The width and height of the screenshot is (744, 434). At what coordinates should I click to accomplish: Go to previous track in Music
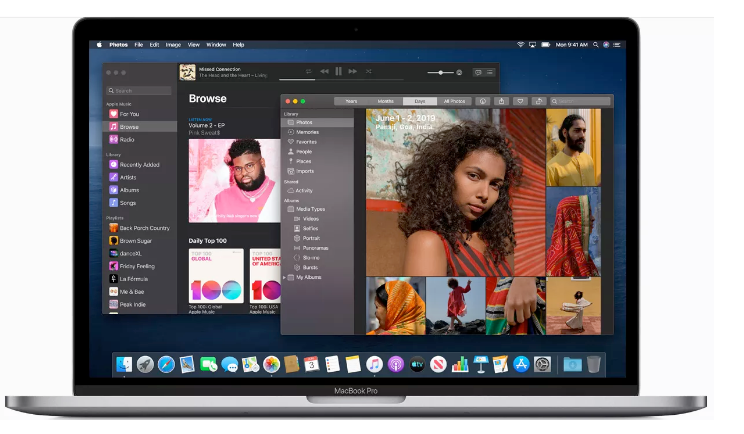tap(325, 71)
